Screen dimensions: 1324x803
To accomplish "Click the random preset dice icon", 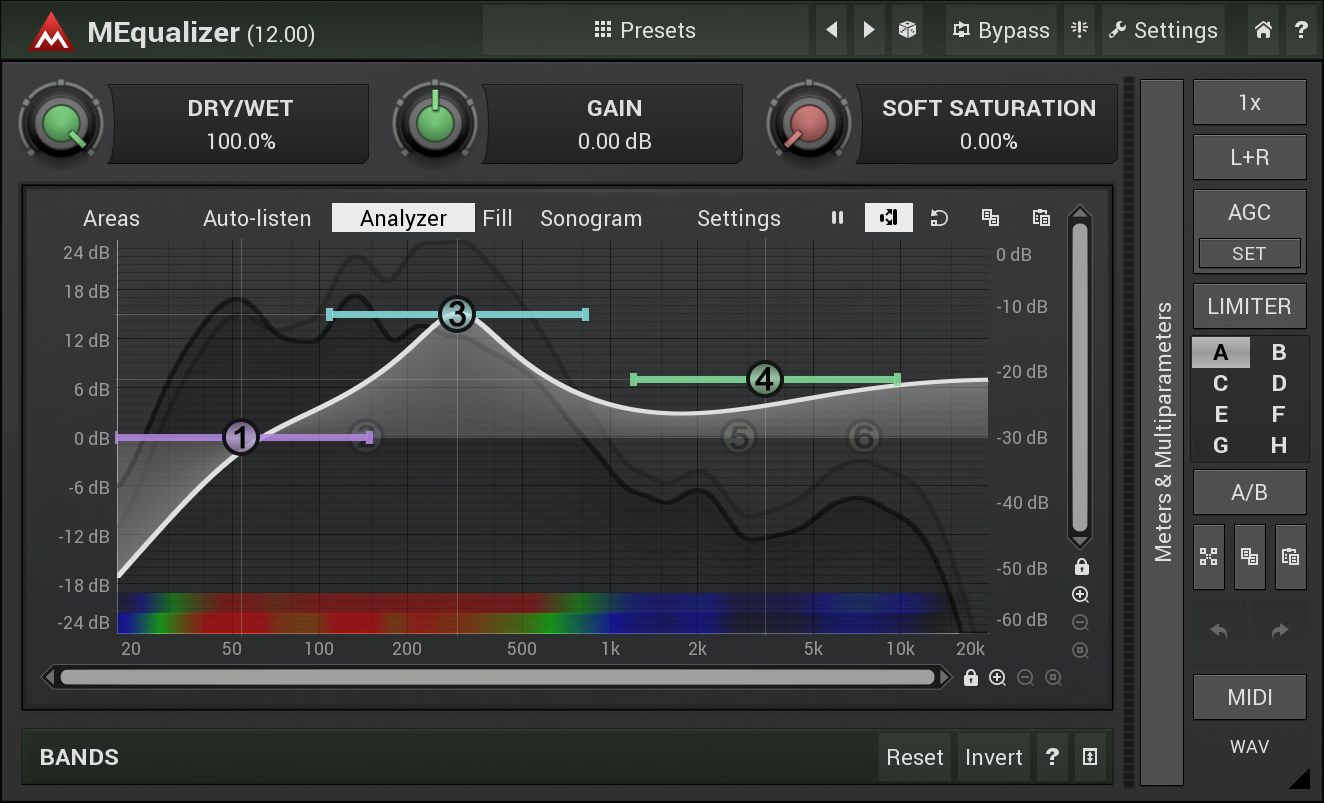I will [x=907, y=30].
